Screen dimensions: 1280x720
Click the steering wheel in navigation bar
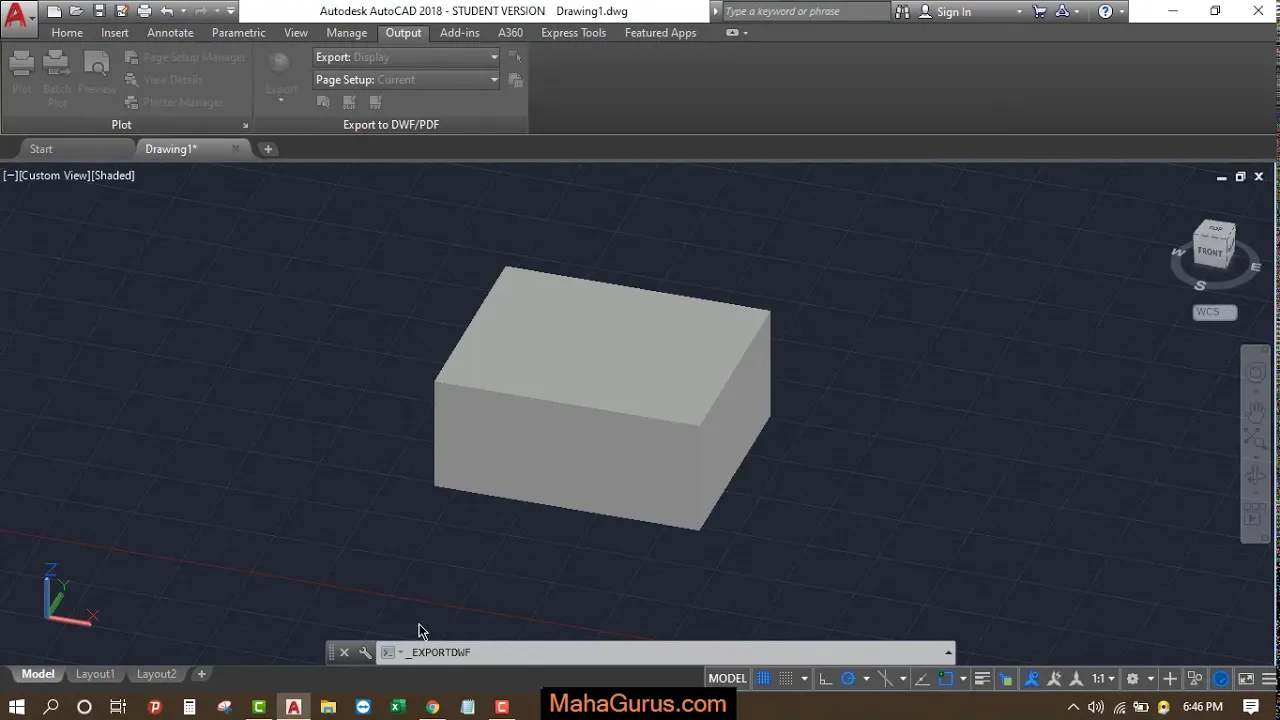[1255, 373]
